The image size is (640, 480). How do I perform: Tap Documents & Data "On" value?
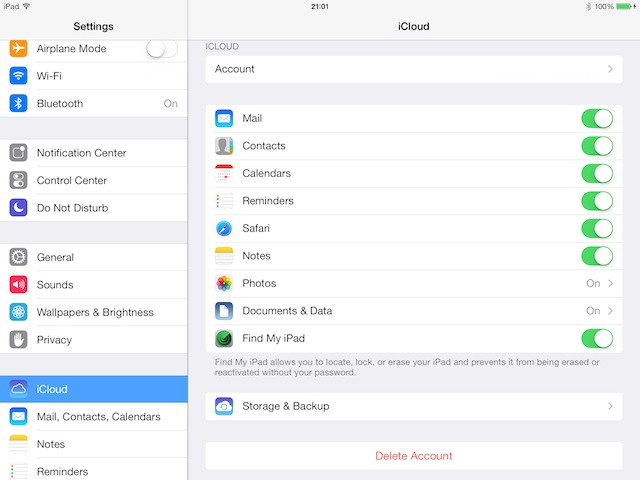point(593,311)
